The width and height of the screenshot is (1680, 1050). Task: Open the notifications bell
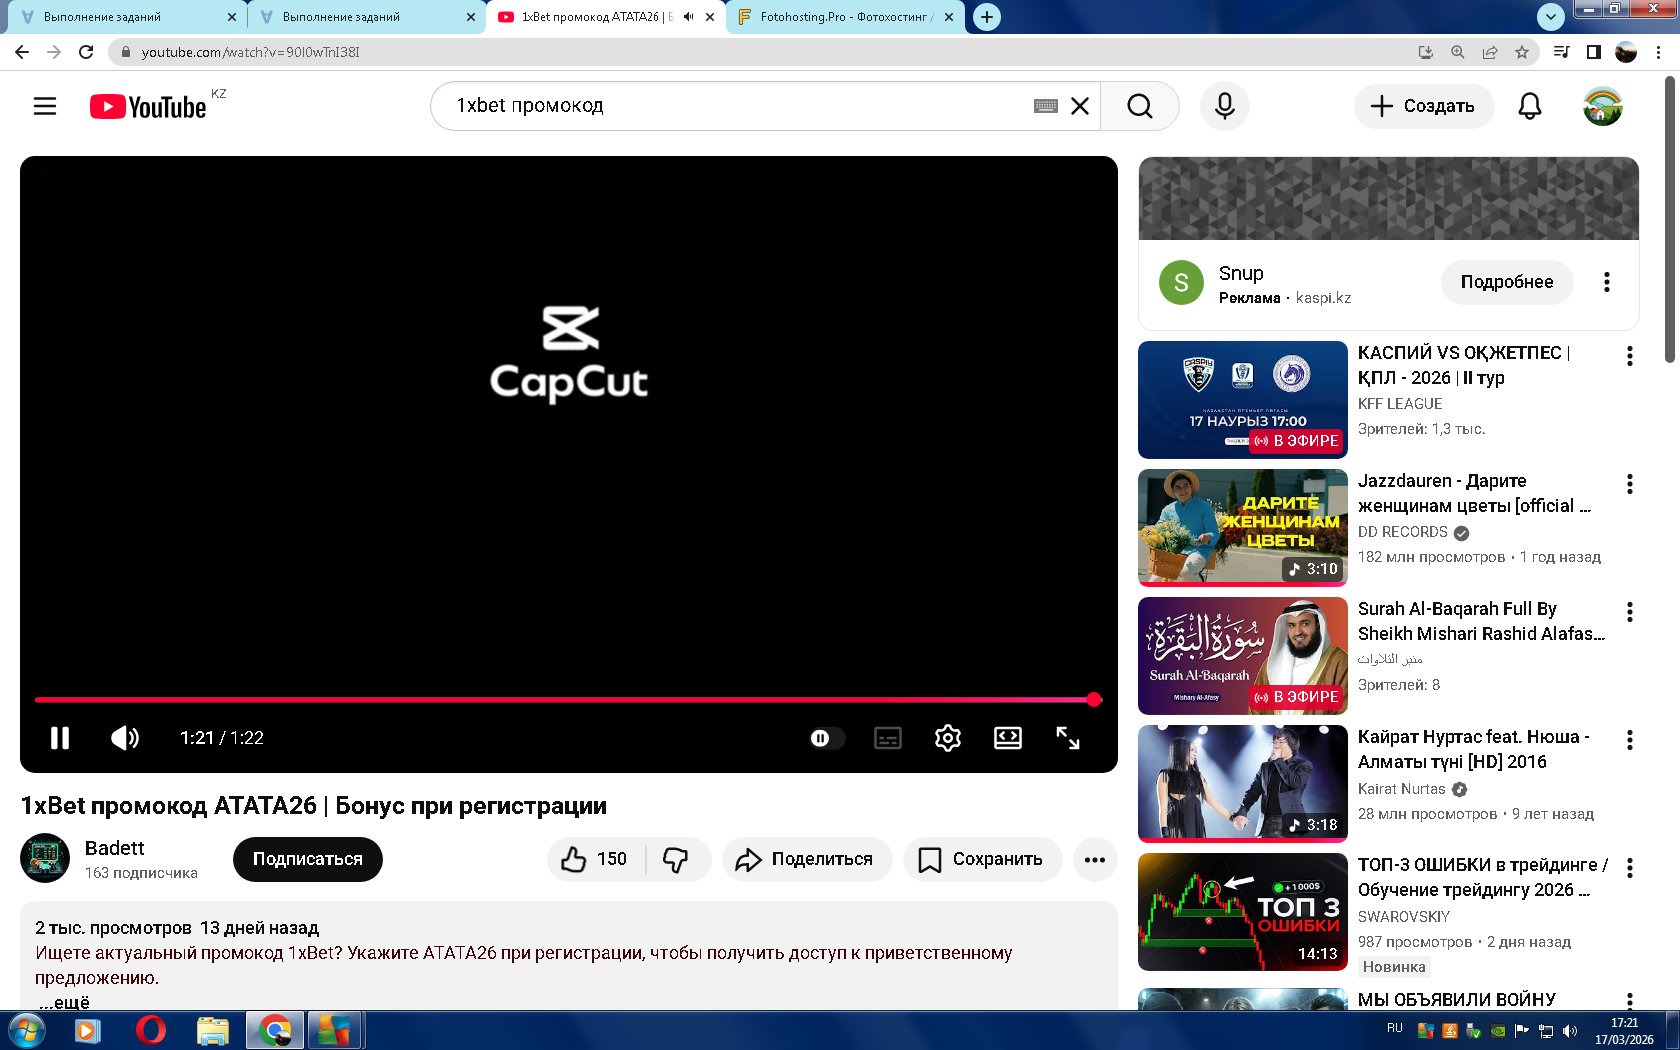tap(1530, 106)
